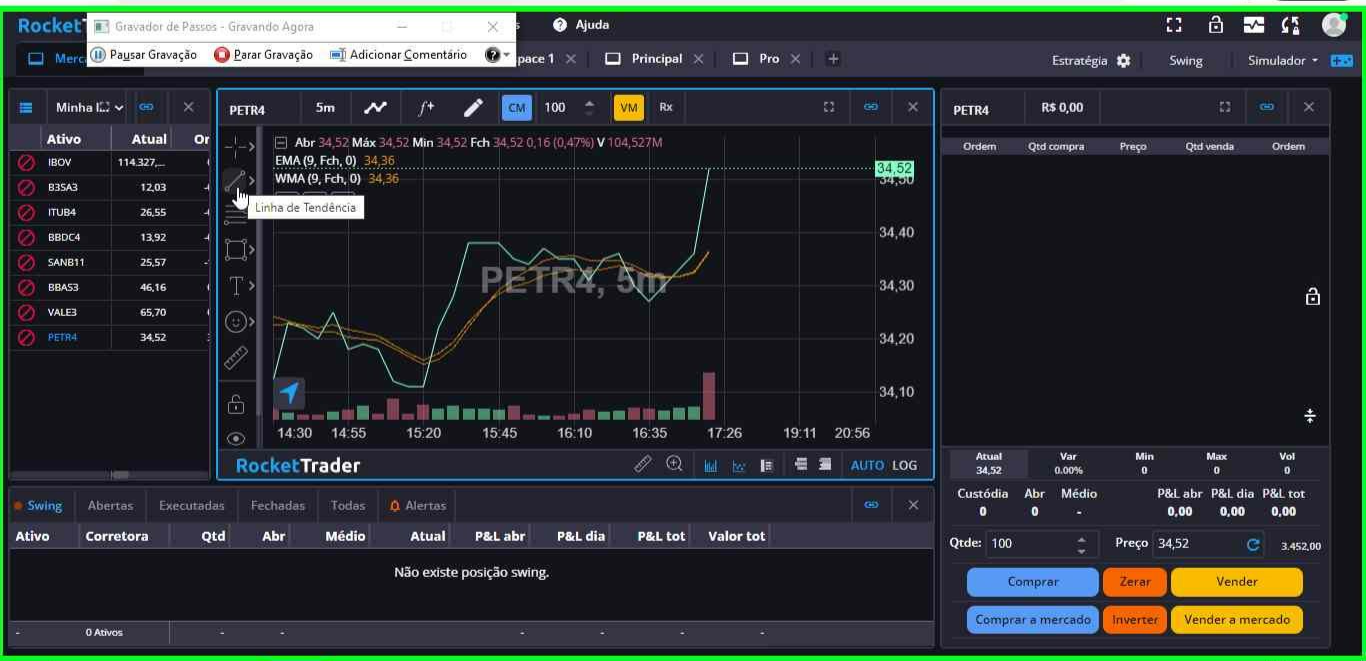Click the ruler icon in chart bottom bar

tap(643, 464)
